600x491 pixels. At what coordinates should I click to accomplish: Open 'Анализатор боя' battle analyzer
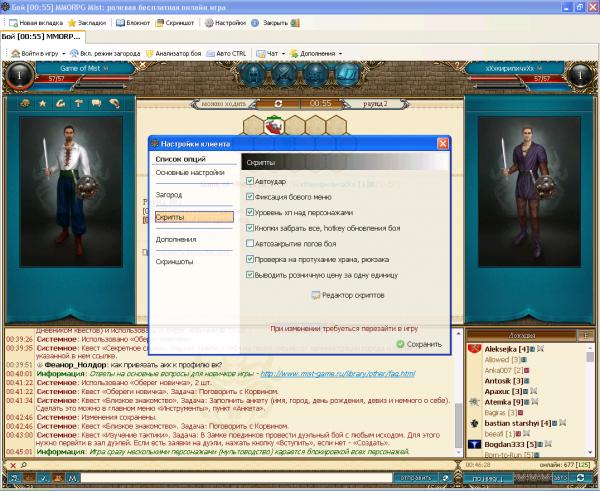[x=173, y=54]
